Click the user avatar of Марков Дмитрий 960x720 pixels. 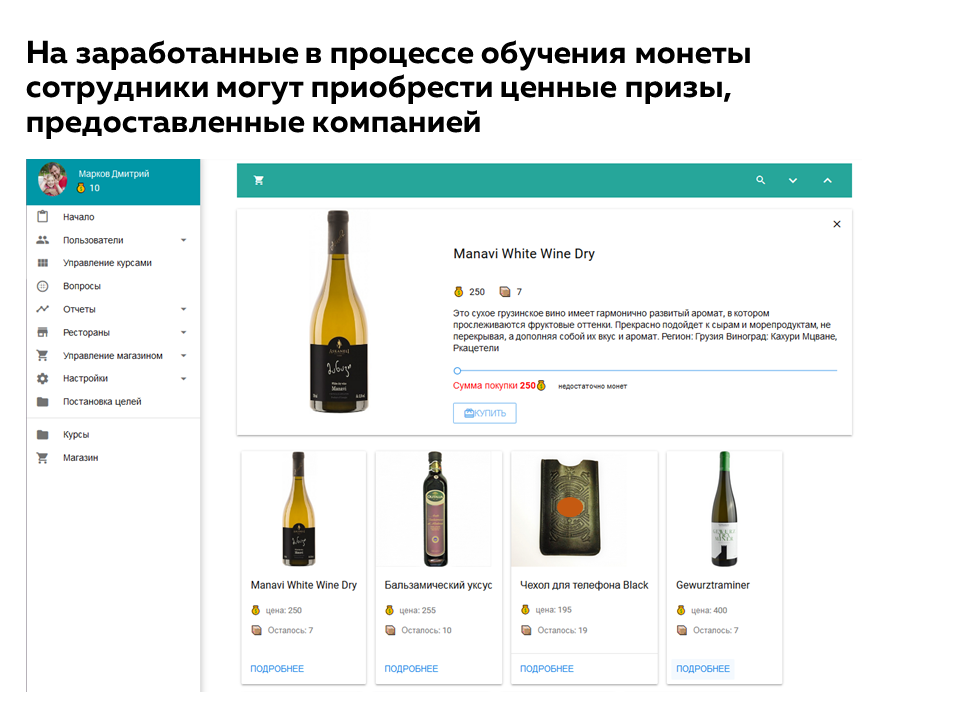[53, 179]
